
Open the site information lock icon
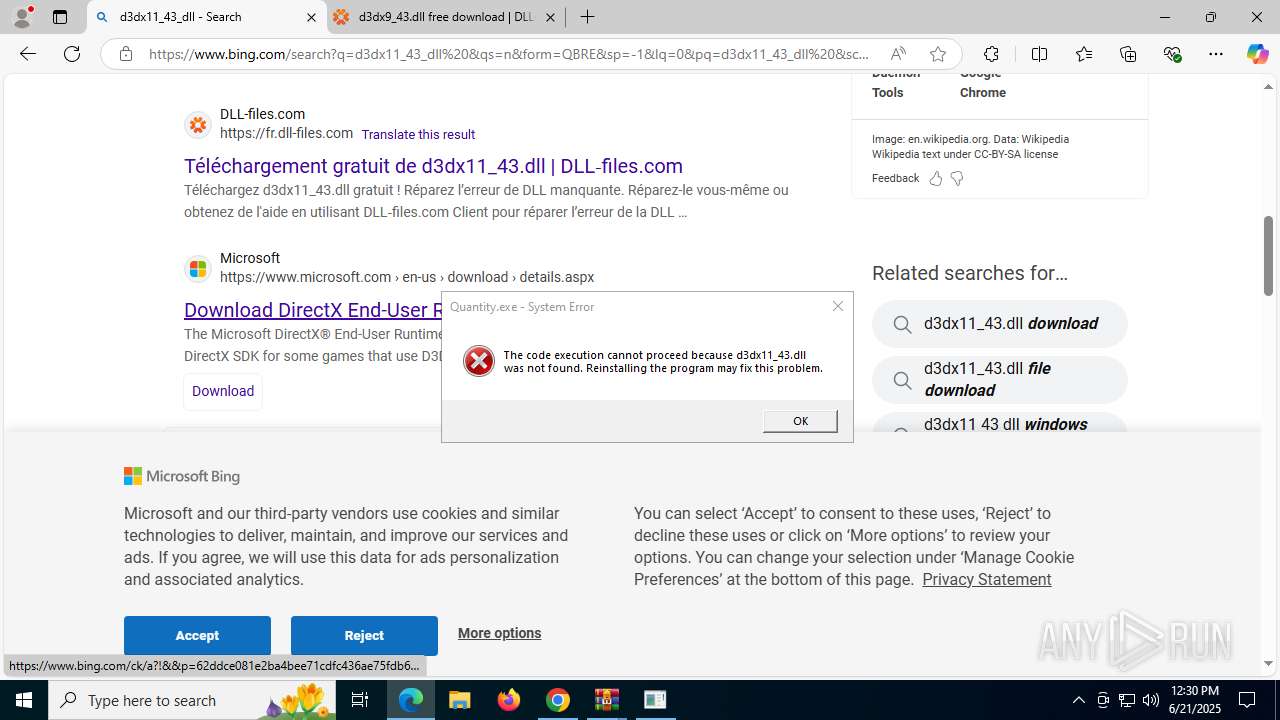pyautogui.click(x=125, y=54)
